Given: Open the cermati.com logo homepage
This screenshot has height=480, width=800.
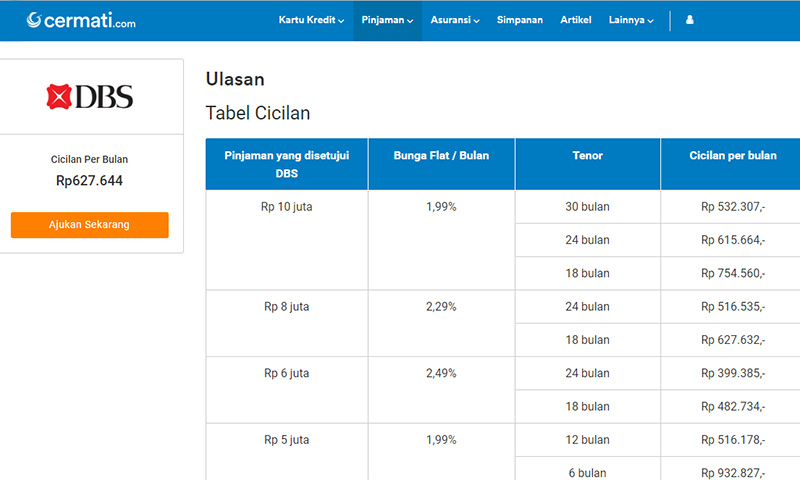Looking at the screenshot, I should pos(81,20).
